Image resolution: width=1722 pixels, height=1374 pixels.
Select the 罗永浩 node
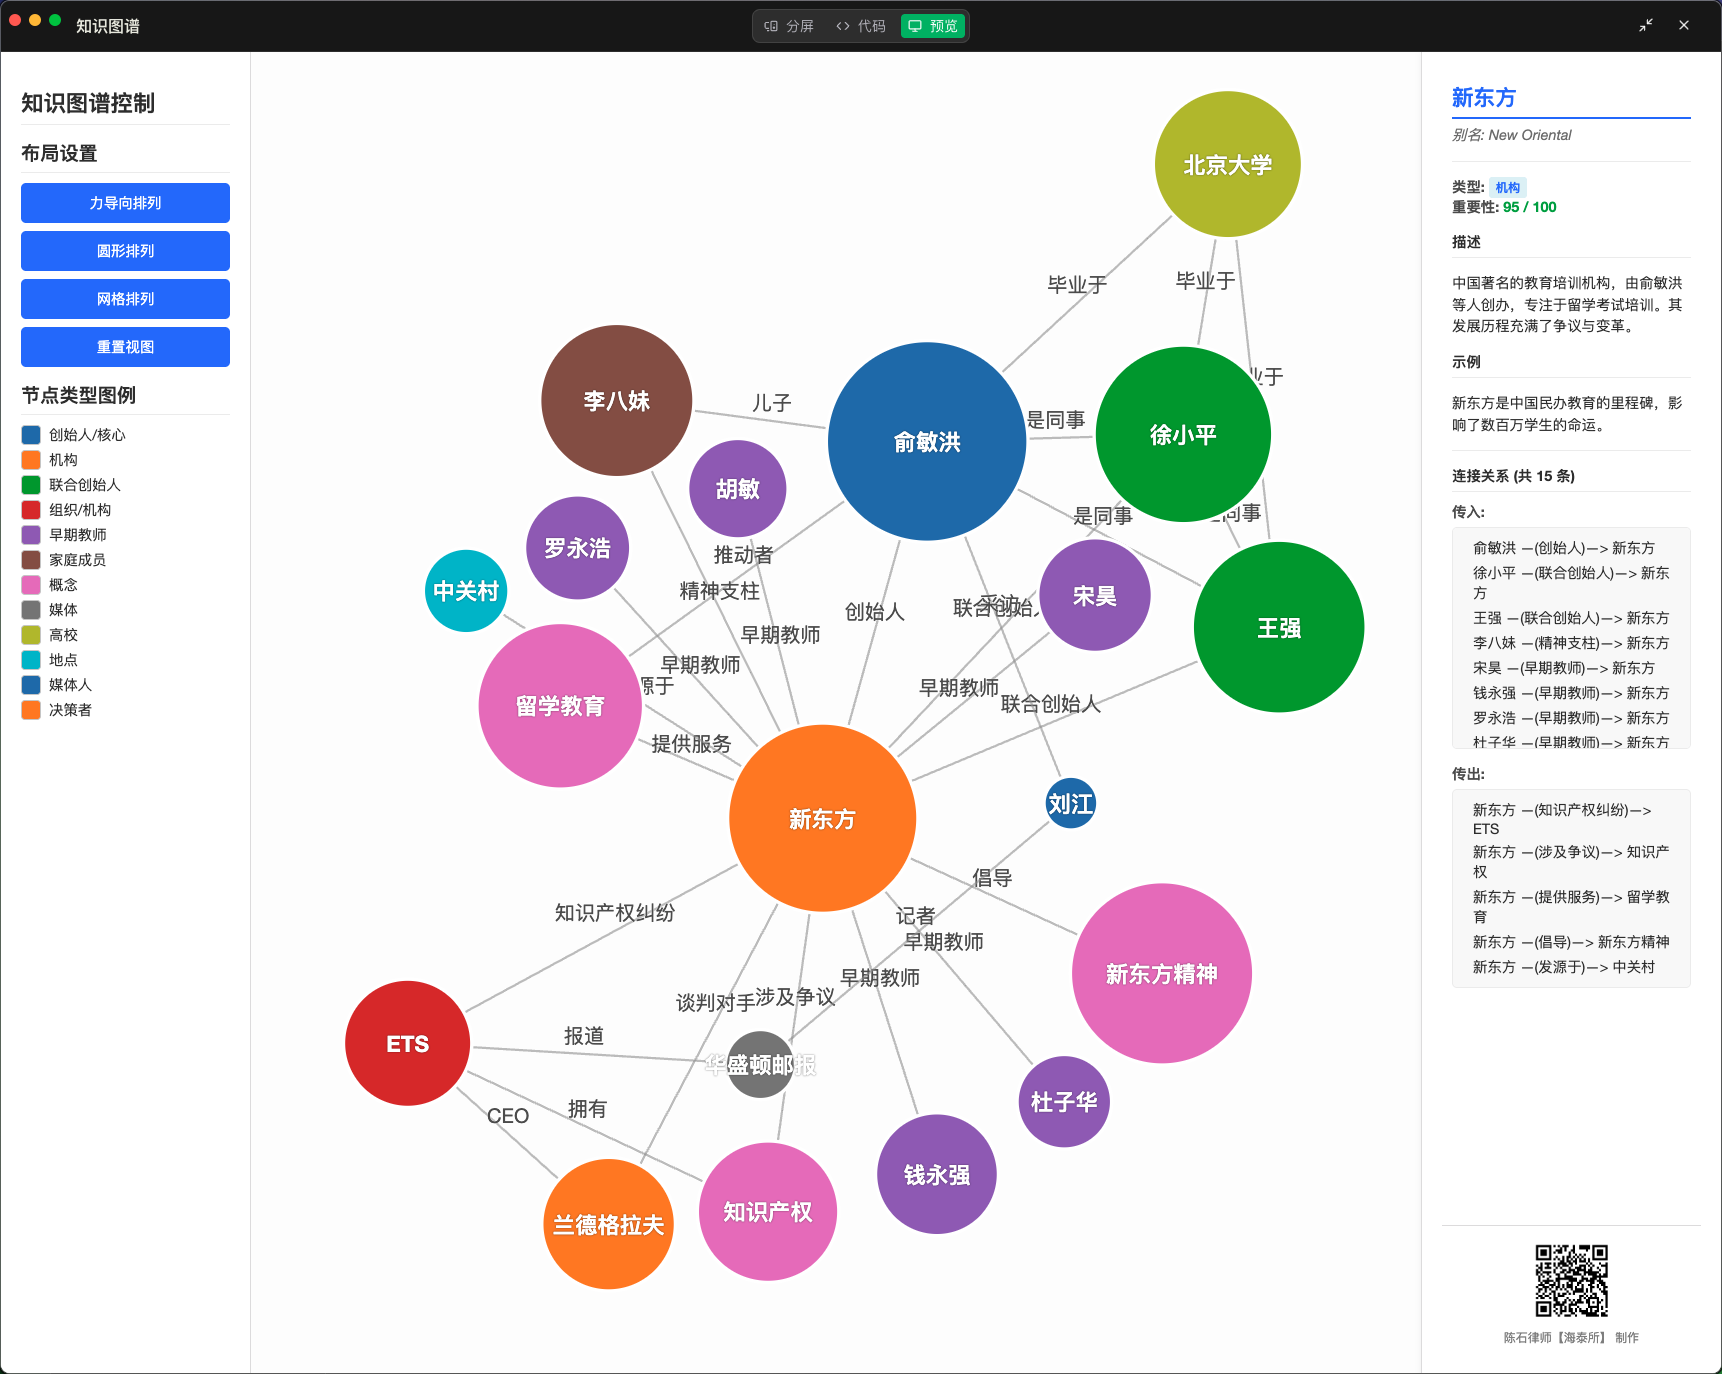[578, 548]
